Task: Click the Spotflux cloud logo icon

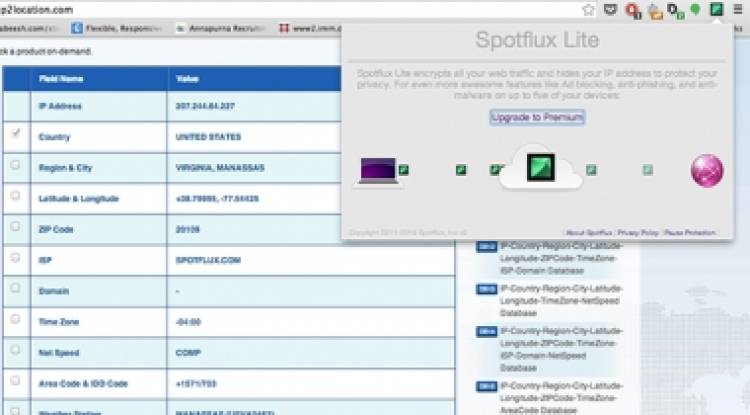Action: pyautogui.click(x=540, y=167)
